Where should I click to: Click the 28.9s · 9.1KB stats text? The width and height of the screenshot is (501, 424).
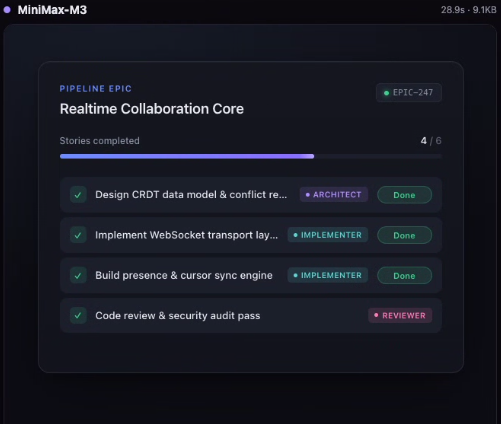tap(469, 10)
